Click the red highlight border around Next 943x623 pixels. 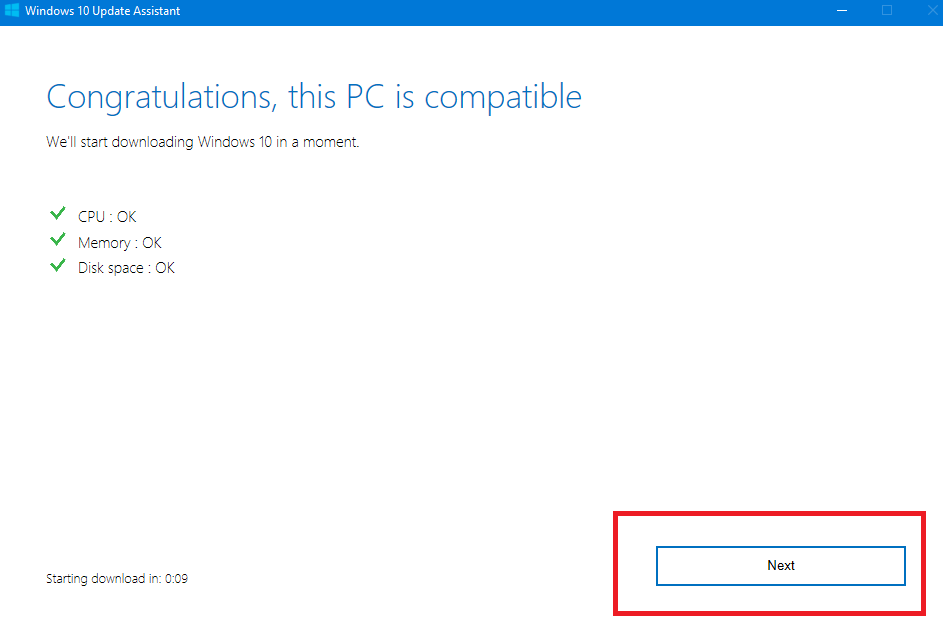(769, 514)
